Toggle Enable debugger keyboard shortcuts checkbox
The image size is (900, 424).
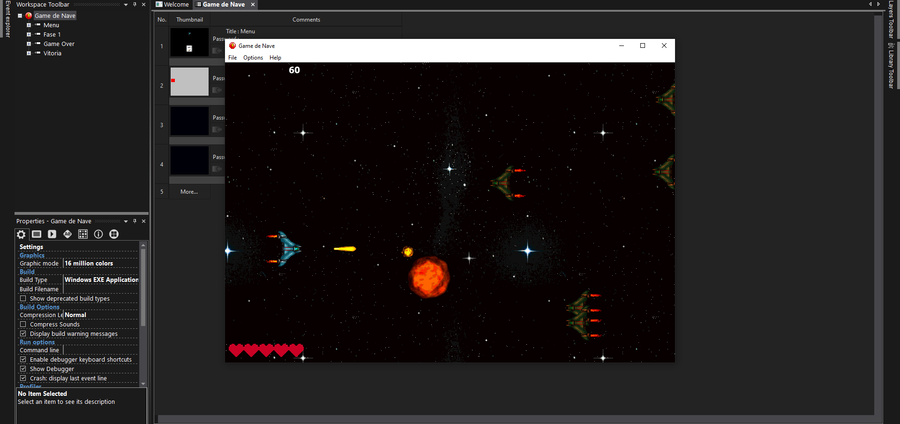pos(24,360)
